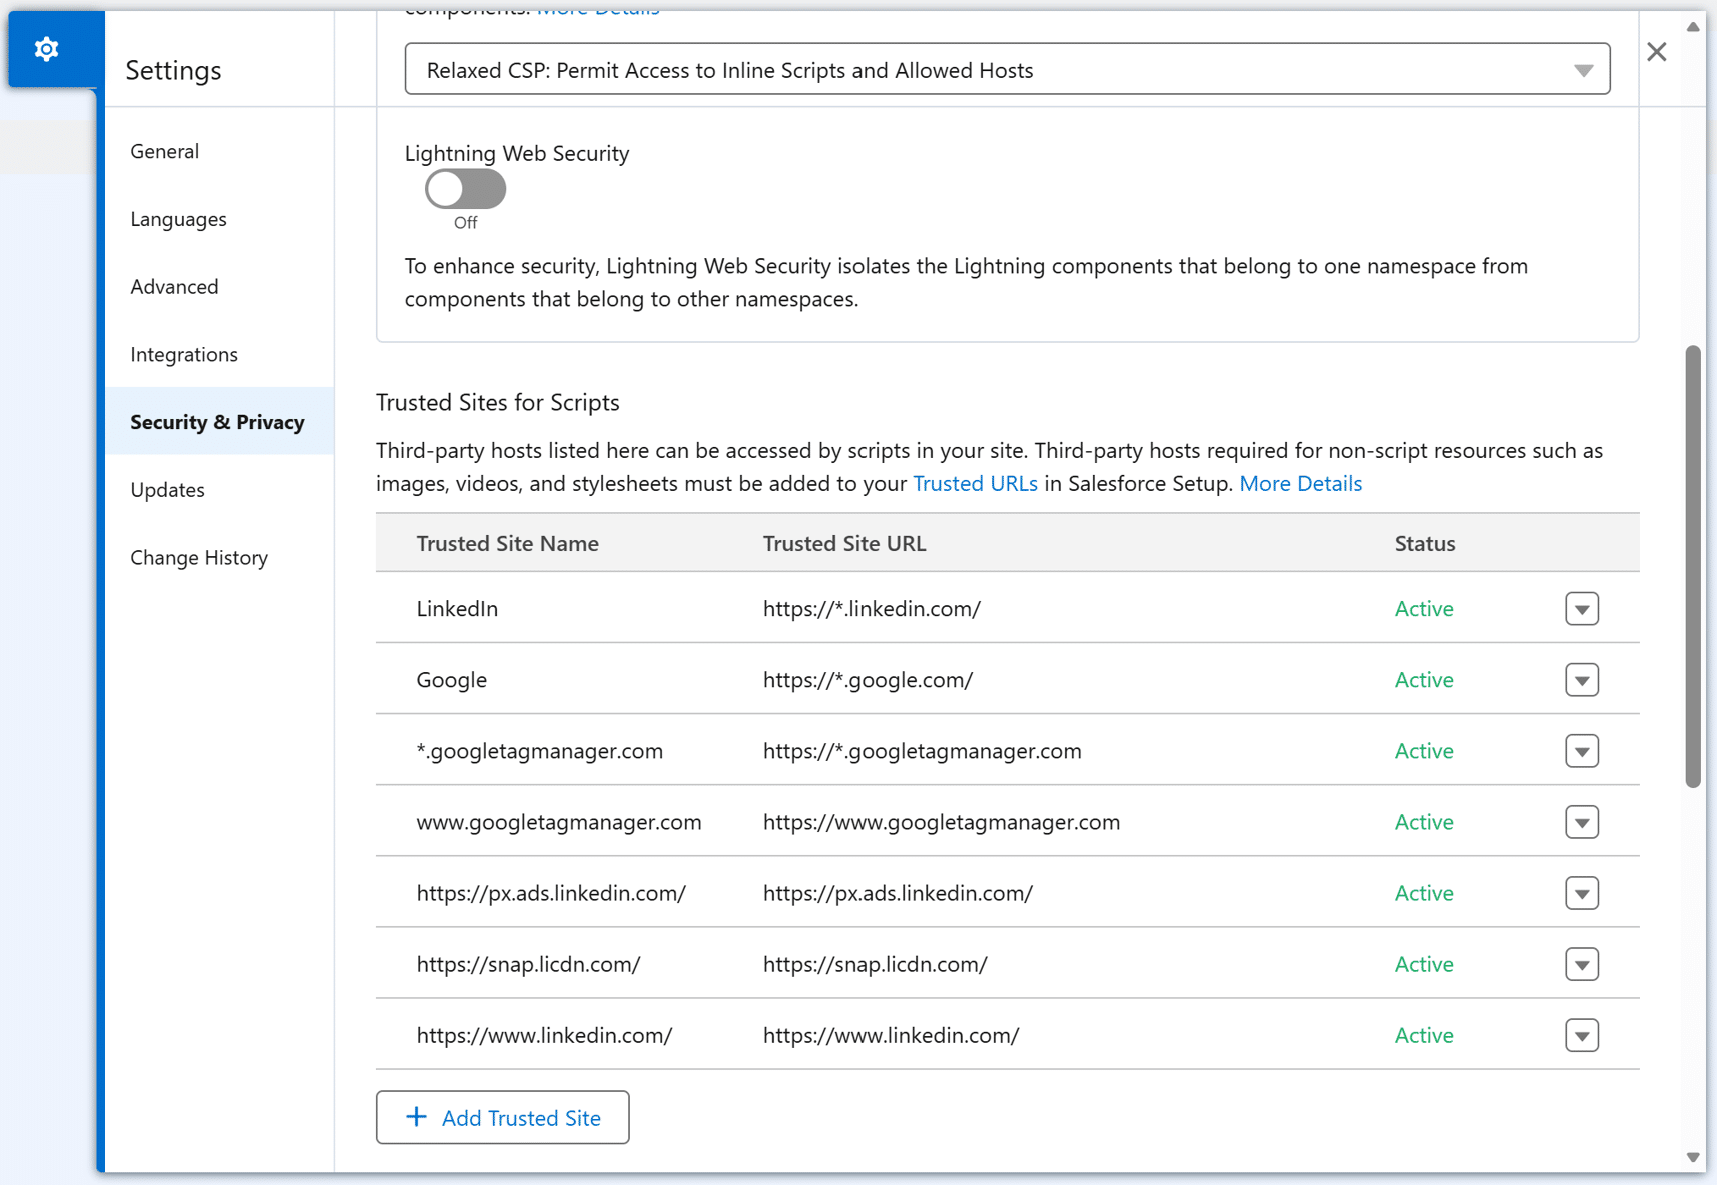
Task: Open actions menu for LinkedIn row
Action: [x=1581, y=609]
